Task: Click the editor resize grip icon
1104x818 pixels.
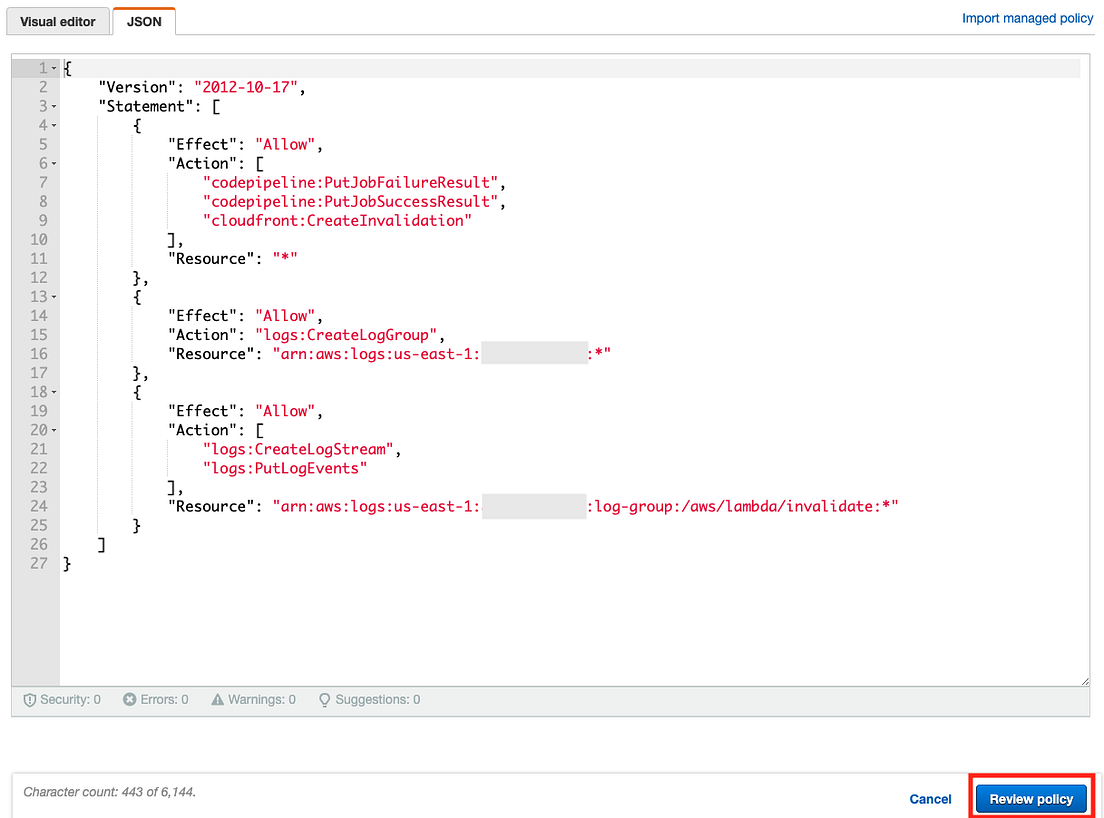Action: (1084, 680)
